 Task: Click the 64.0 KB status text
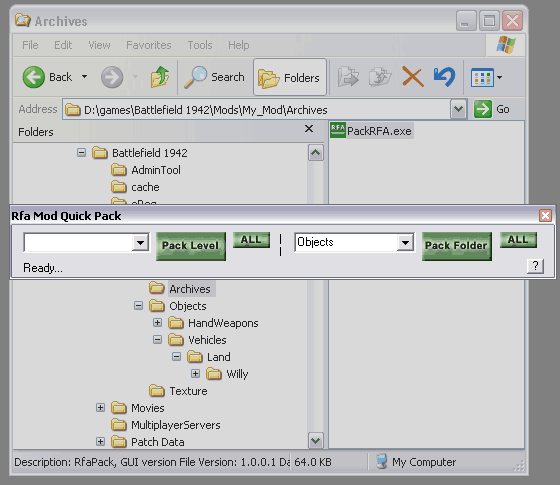coord(313,462)
